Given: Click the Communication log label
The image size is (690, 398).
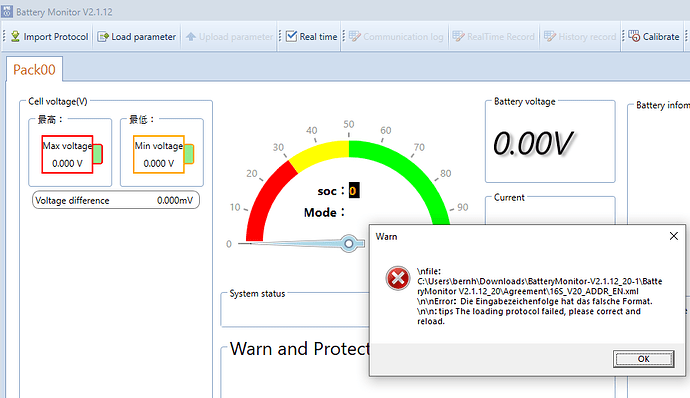Looking at the screenshot, I should 403,37.
